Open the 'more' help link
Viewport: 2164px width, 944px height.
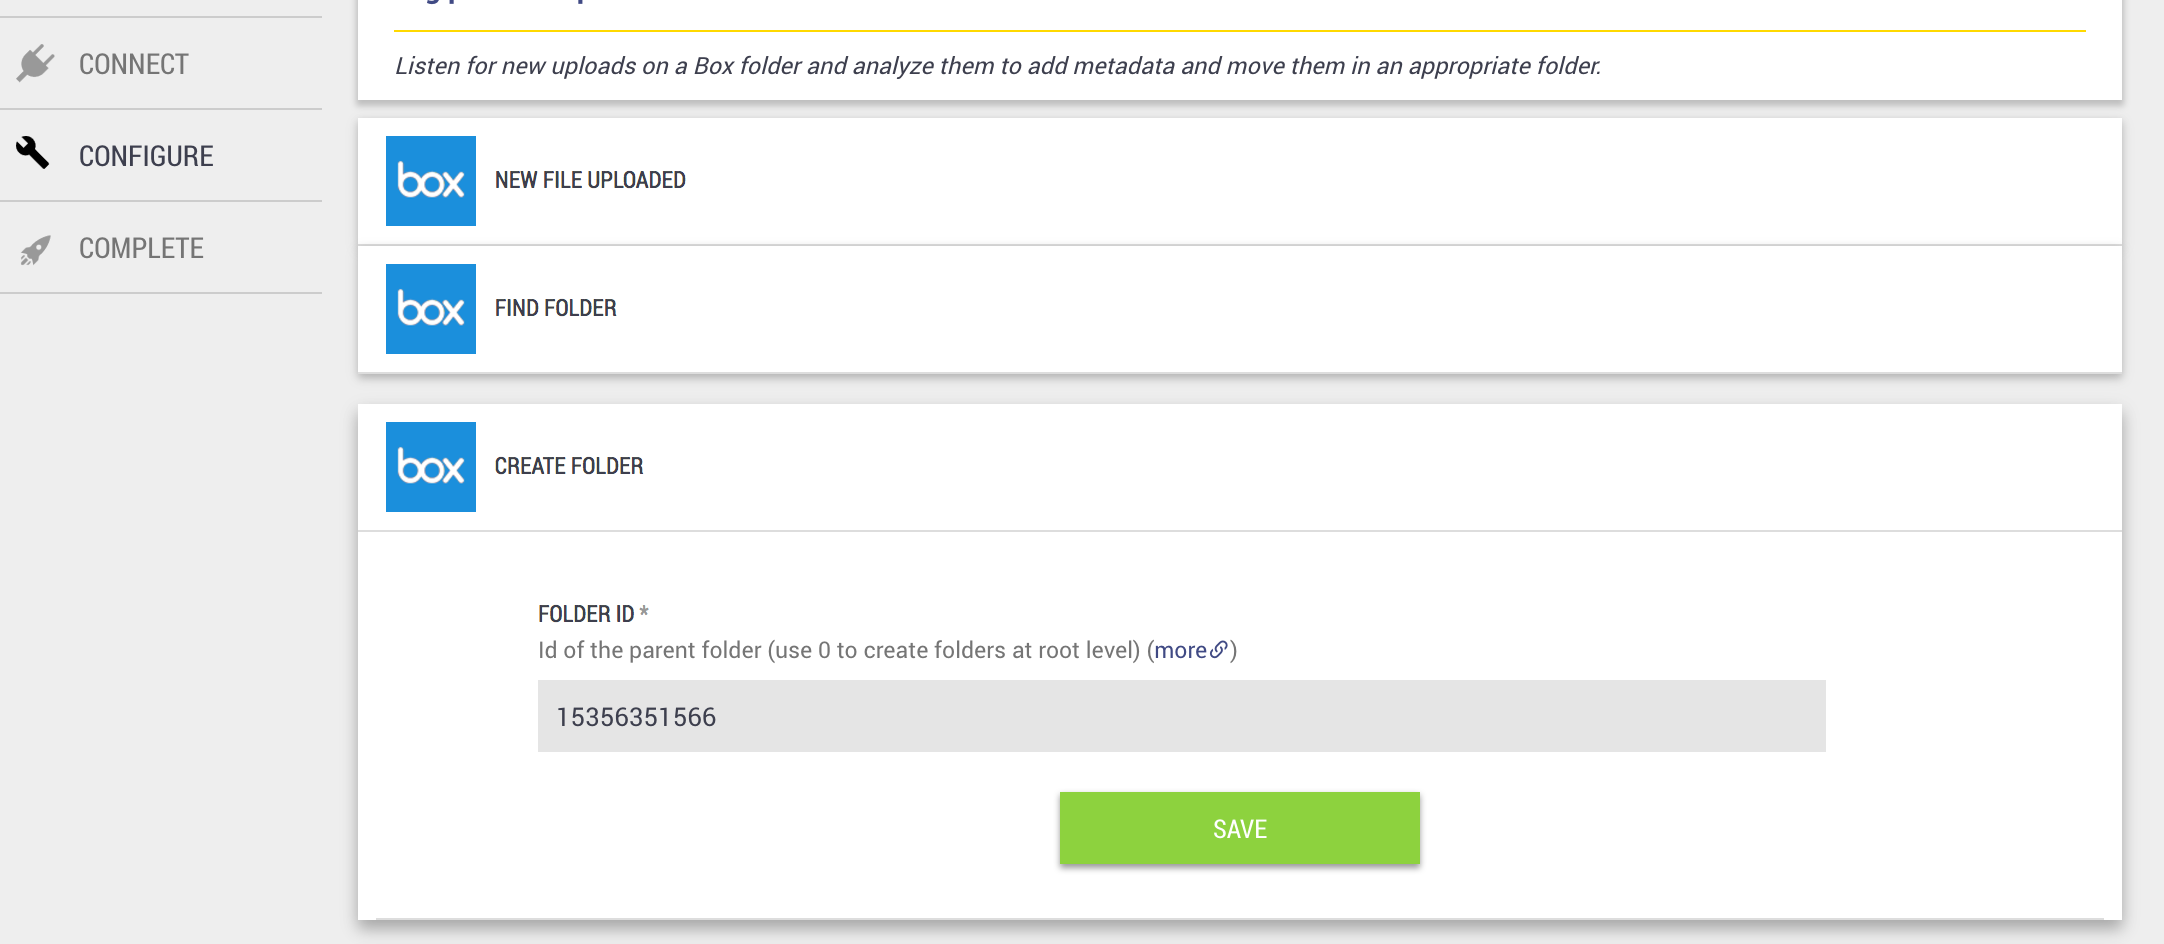pyautogui.click(x=1180, y=650)
